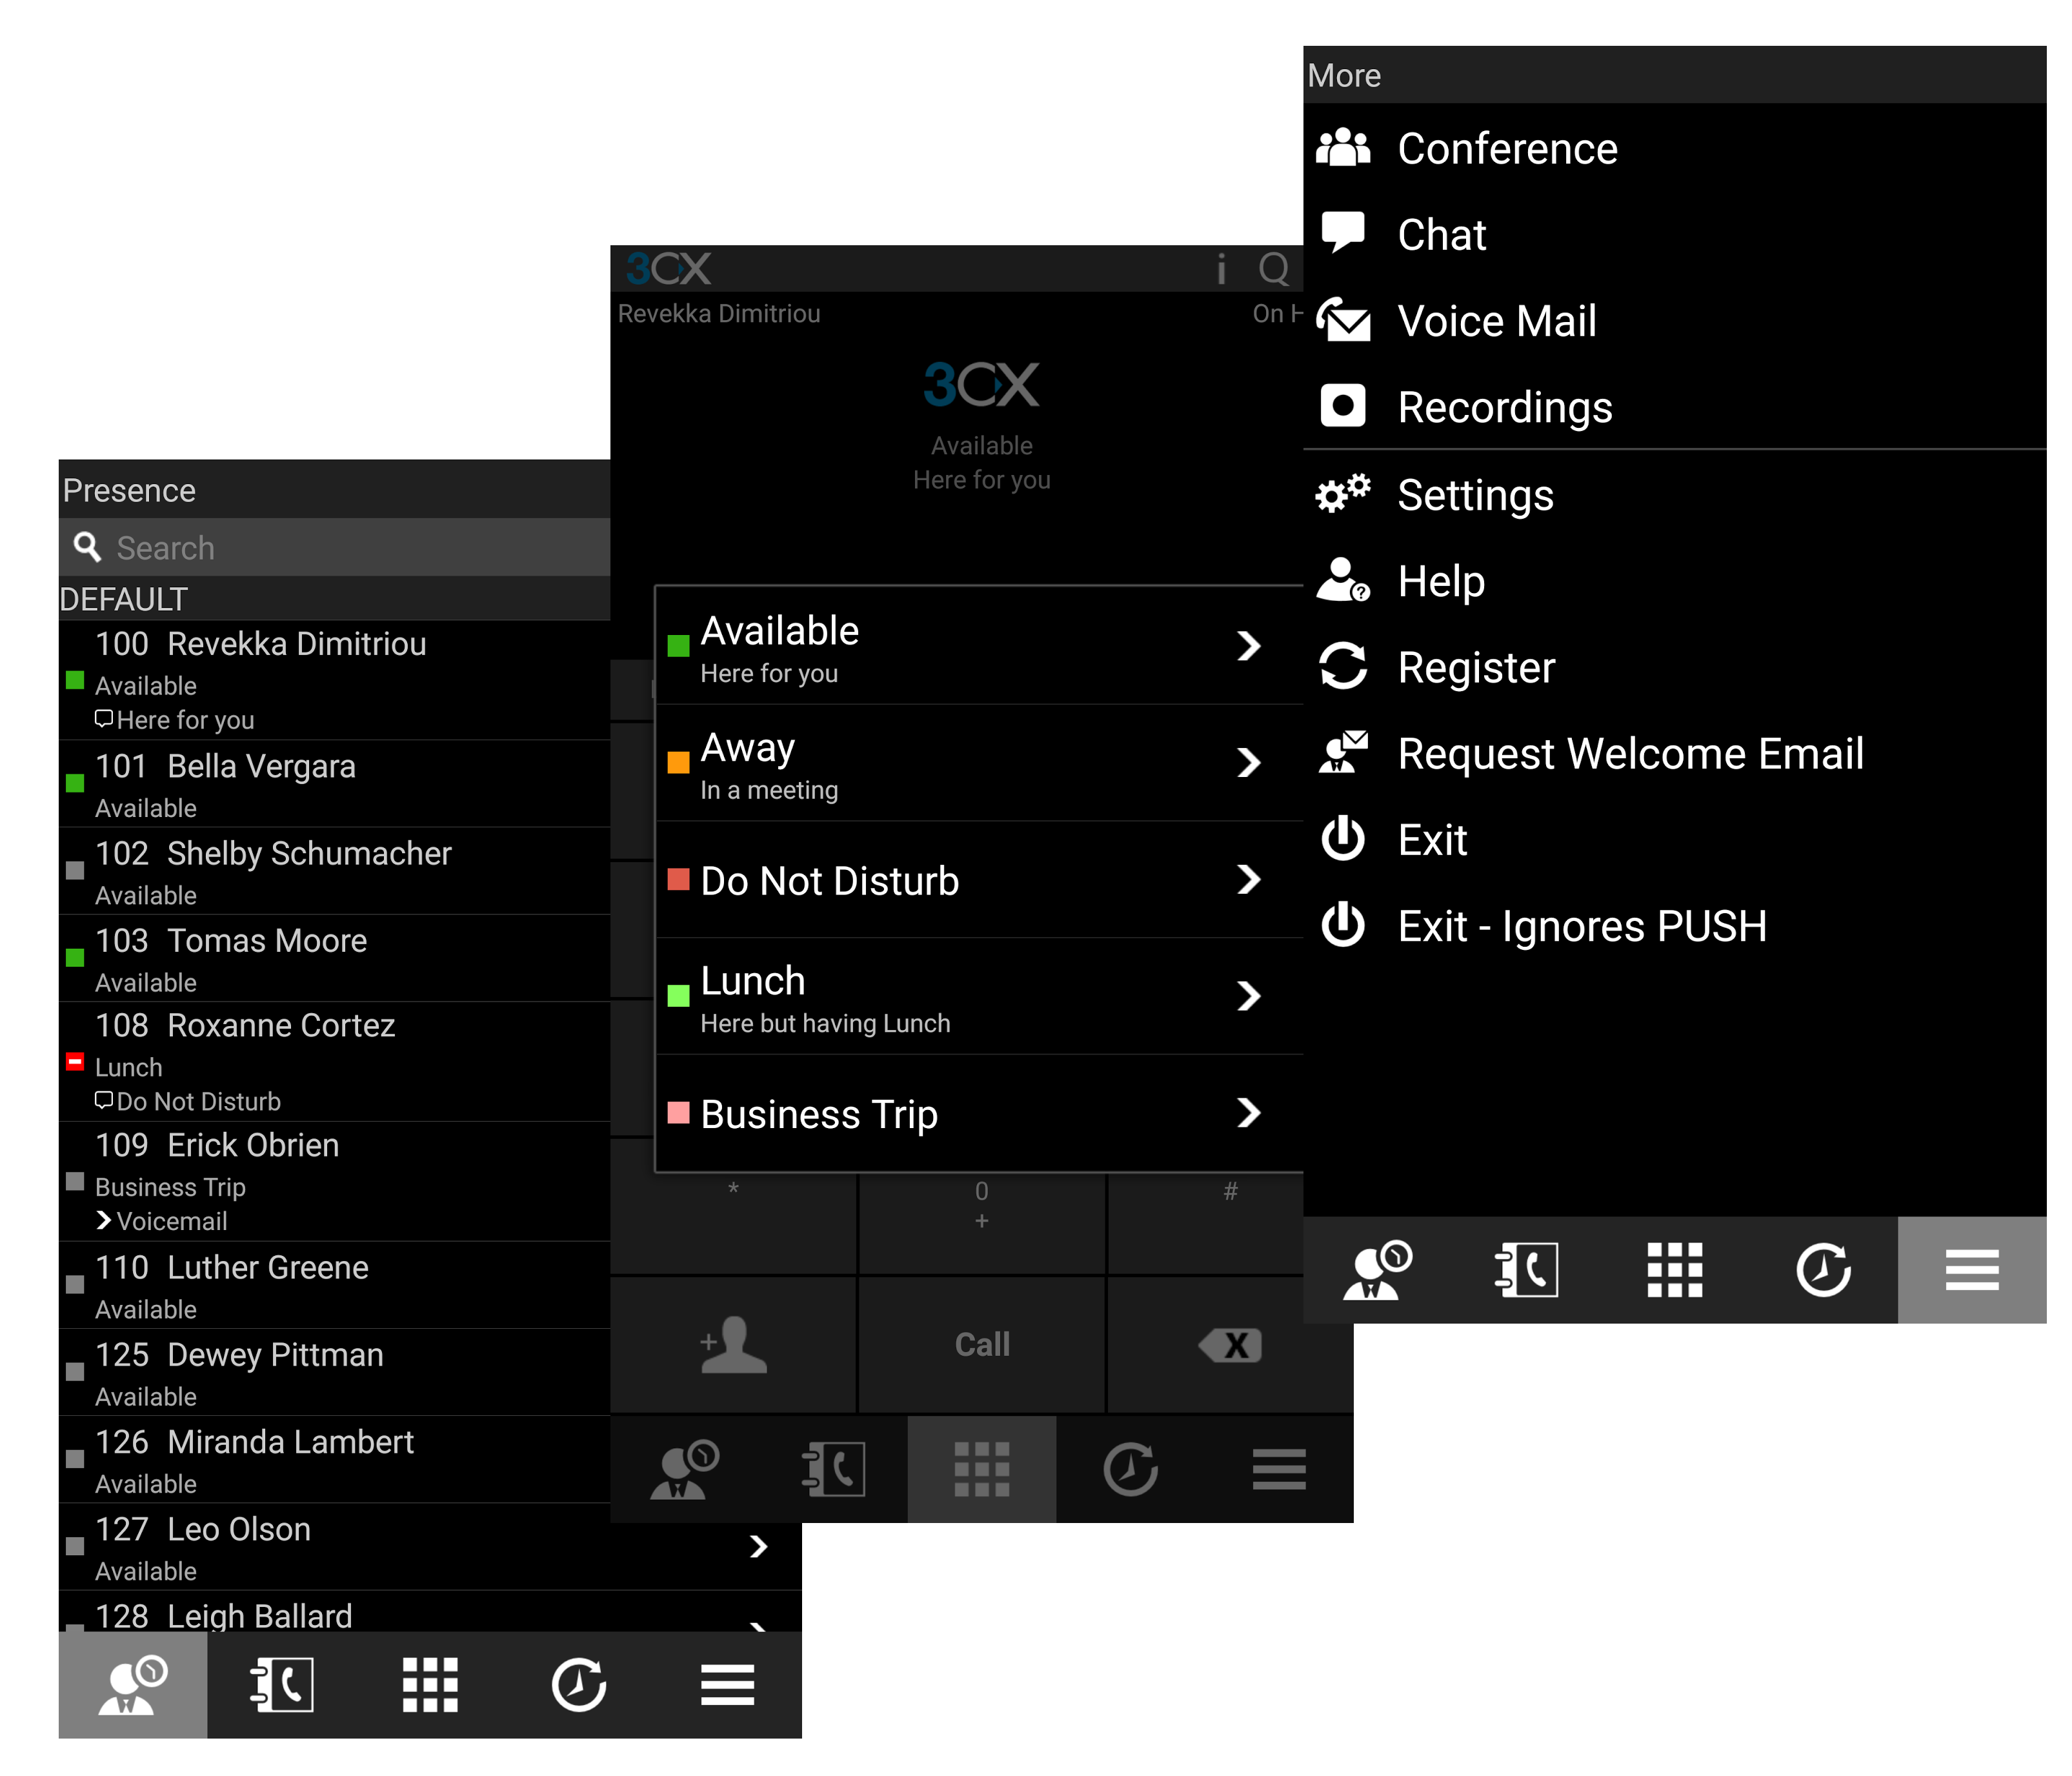Screen dimensions: 2072x1776
Task: Expand the Do Not Disturb chevron
Action: tap(1248, 879)
